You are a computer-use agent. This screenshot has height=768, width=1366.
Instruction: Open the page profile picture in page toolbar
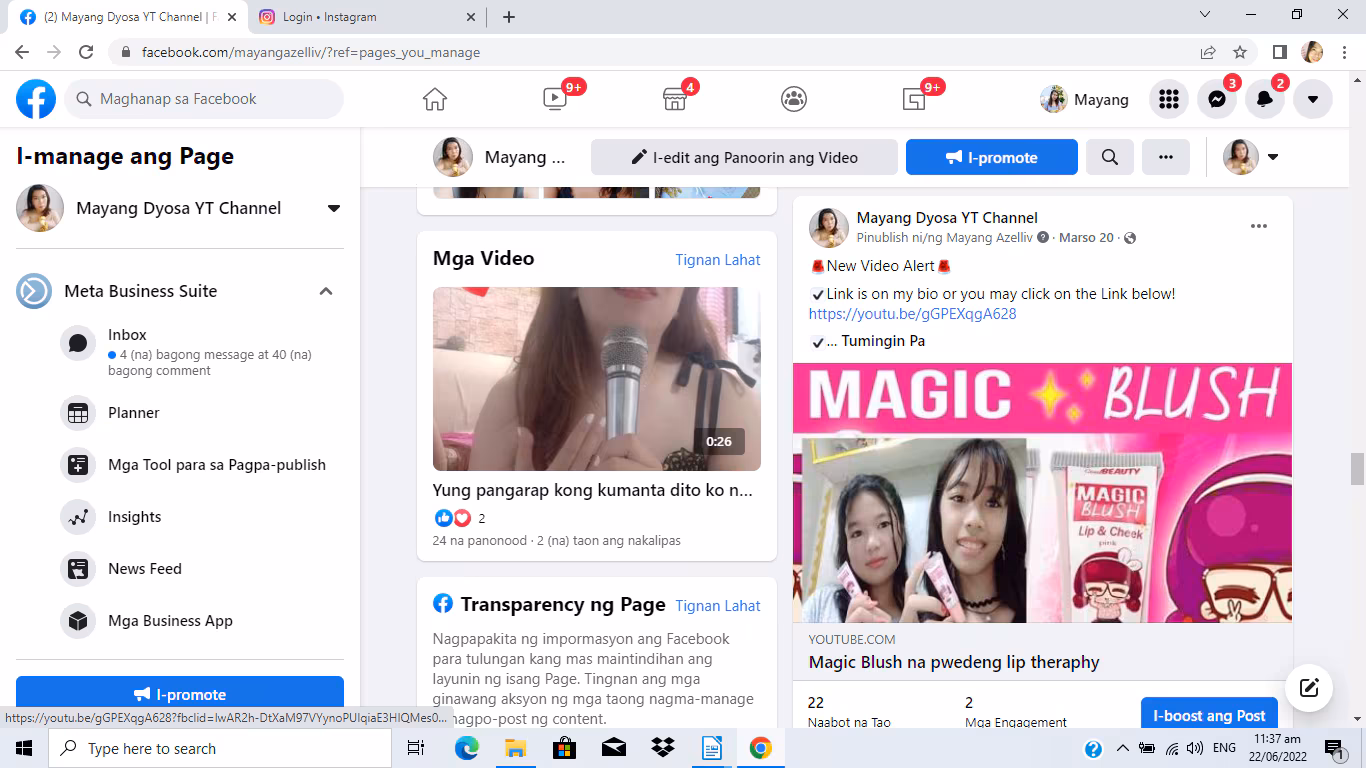click(x=453, y=157)
